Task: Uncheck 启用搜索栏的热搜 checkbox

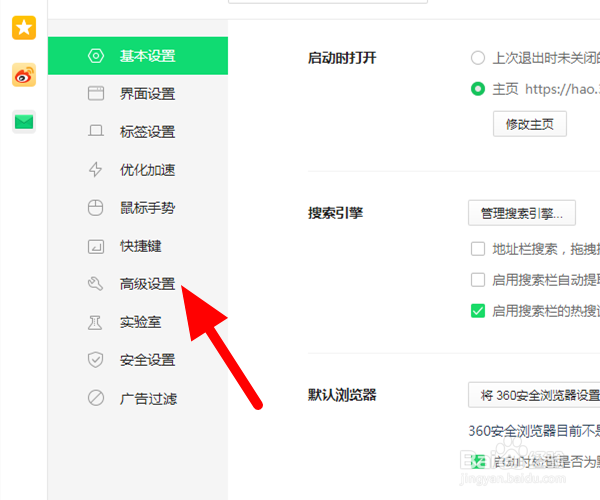Action: [478, 311]
